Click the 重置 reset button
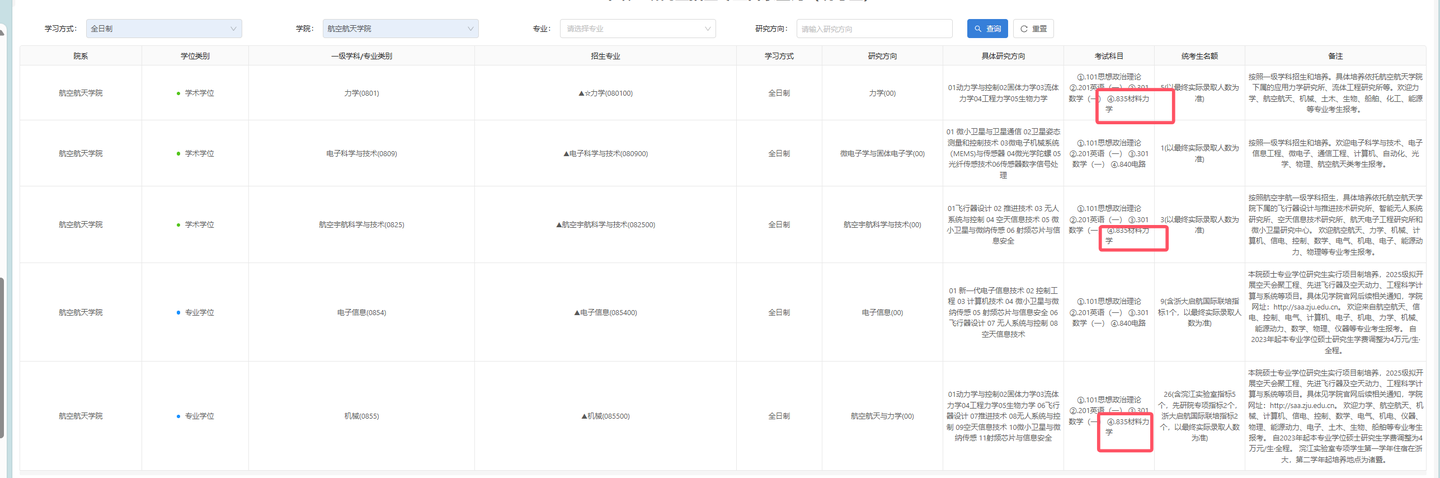This screenshot has height=478, width=1440. (x=1033, y=29)
